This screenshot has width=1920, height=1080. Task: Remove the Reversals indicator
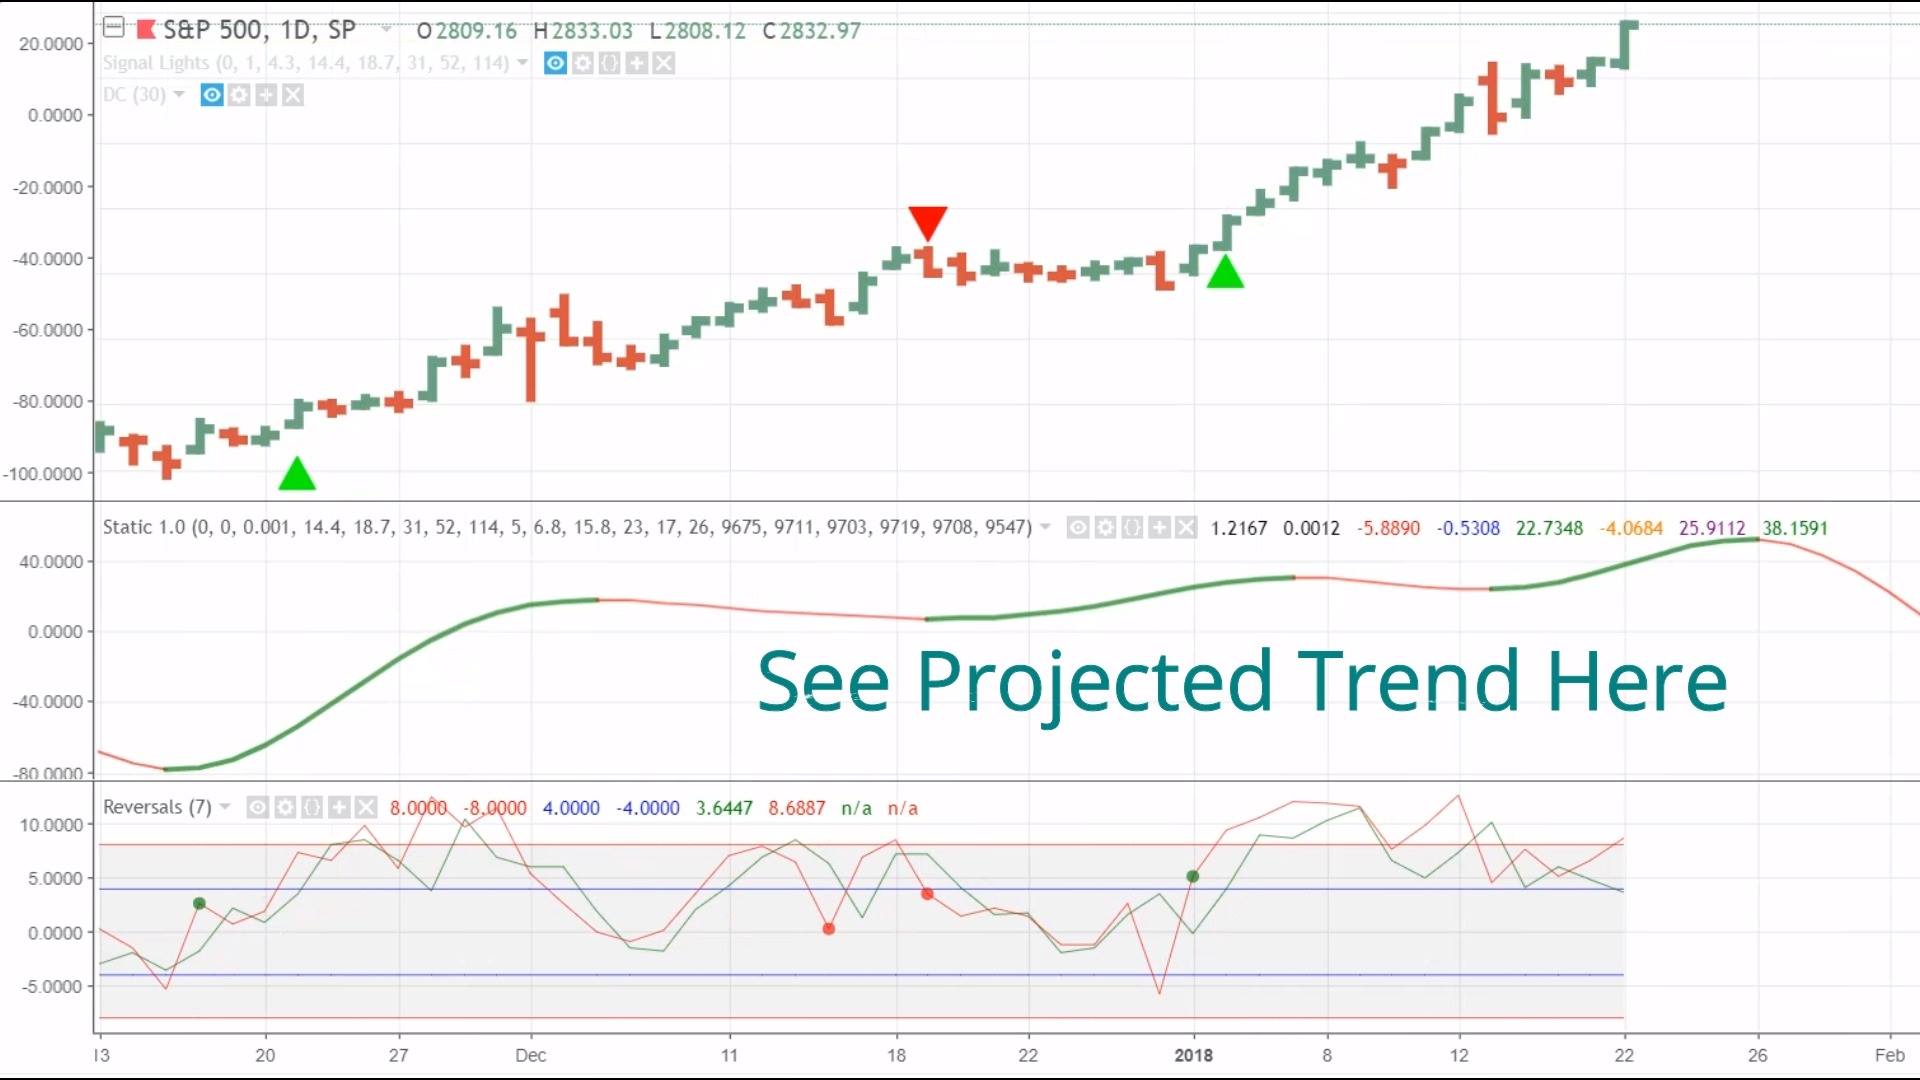[x=366, y=807]
